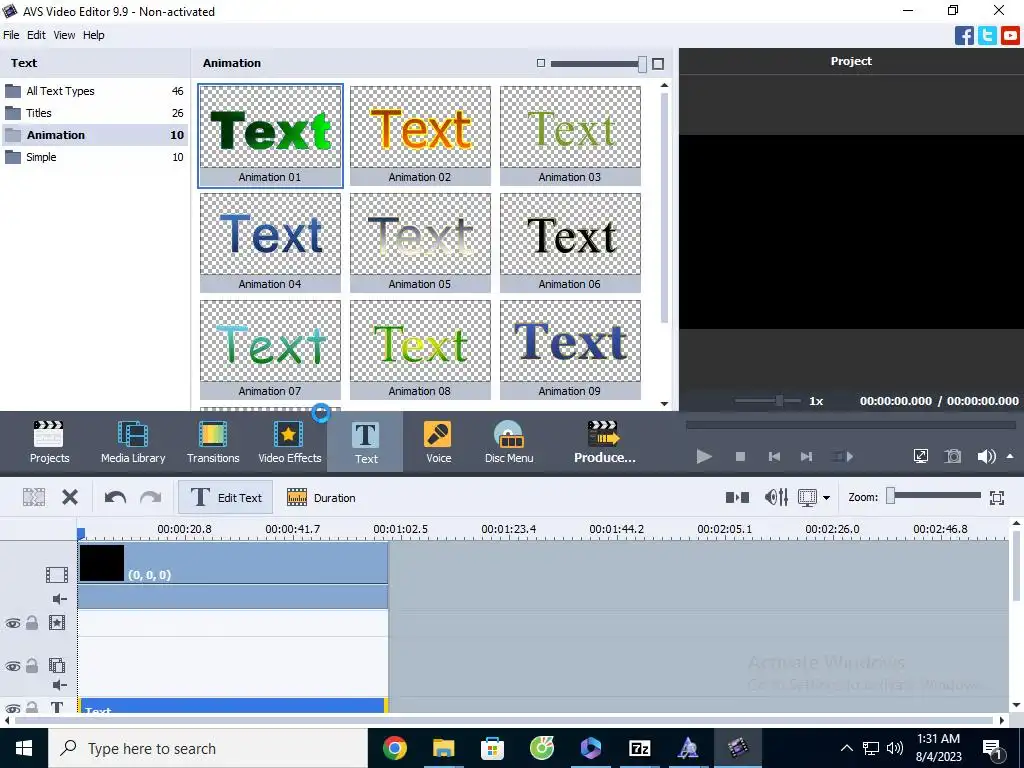Click the Duration button
This screenshot has width=1024, height=768.
321,498
